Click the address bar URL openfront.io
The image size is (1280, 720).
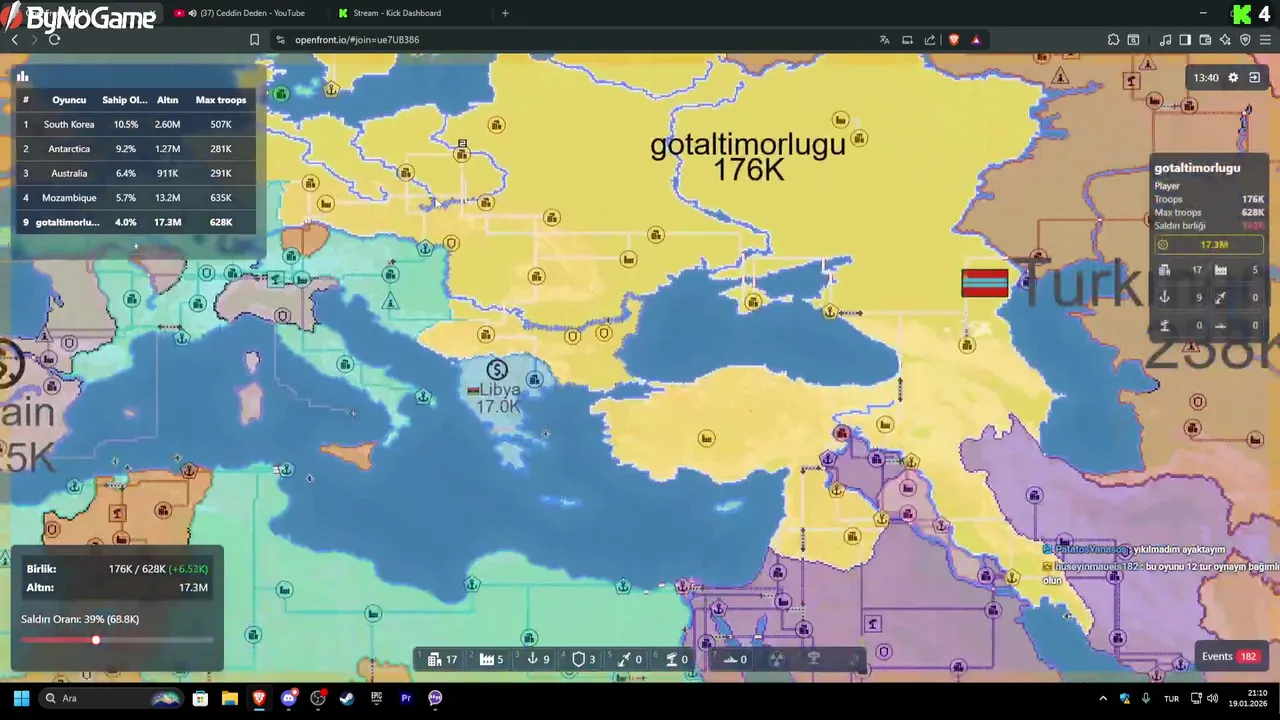pos(357,40)
